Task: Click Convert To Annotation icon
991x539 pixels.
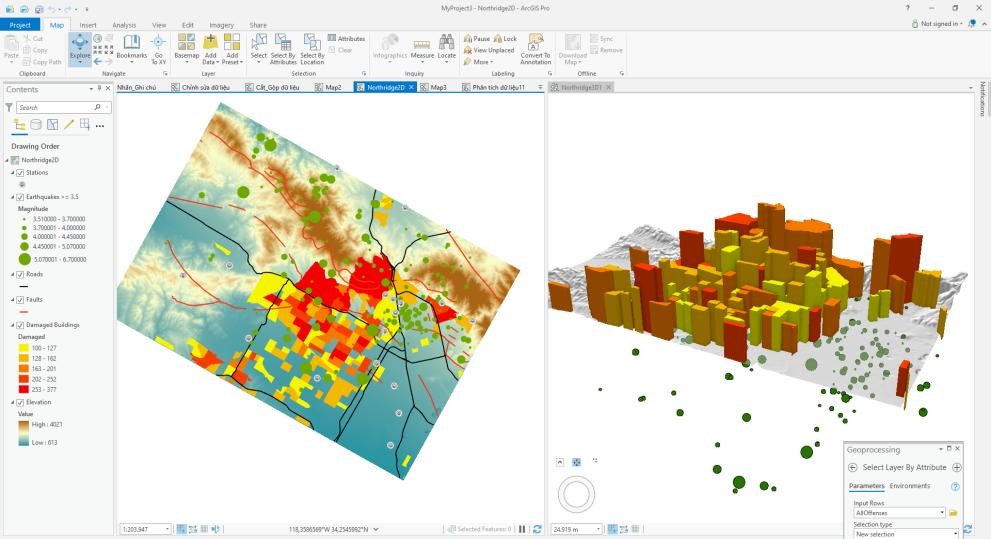Action: (x=535, y=42)
